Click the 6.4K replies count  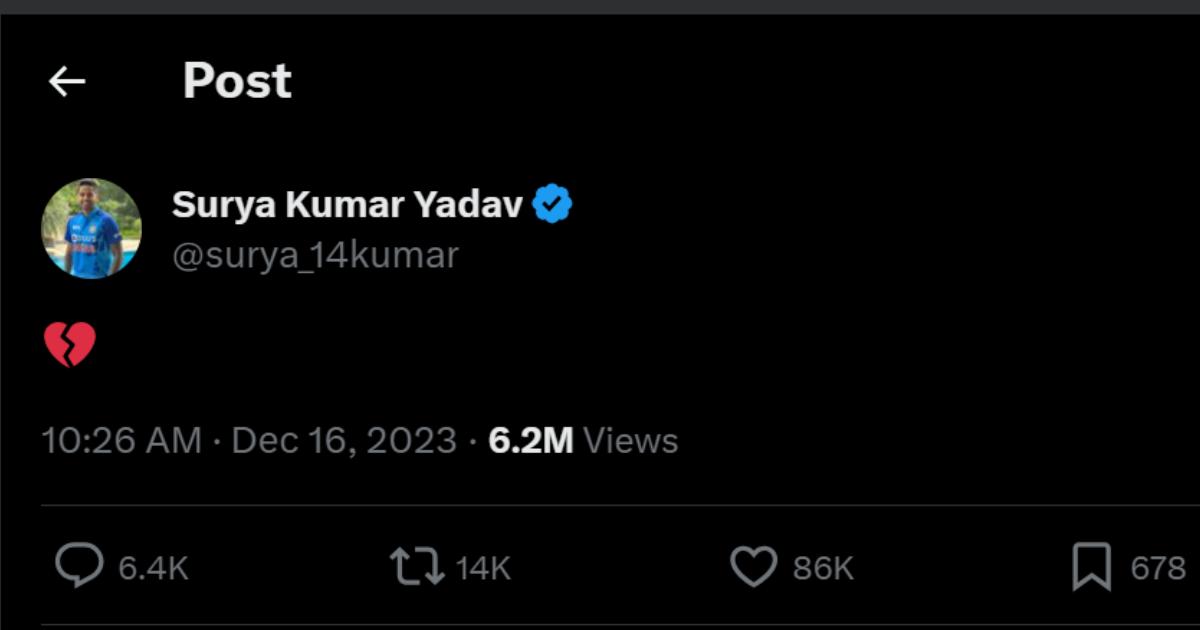tap(153, 569)
